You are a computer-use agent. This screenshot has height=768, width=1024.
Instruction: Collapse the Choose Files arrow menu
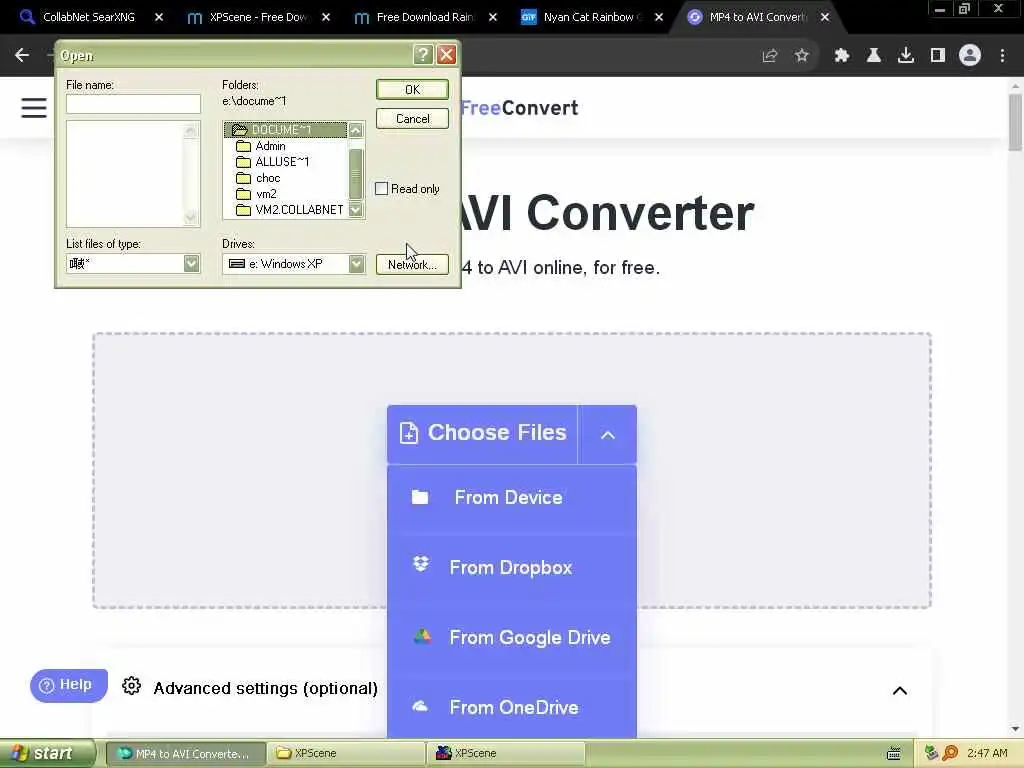click(x=607, y=435)
